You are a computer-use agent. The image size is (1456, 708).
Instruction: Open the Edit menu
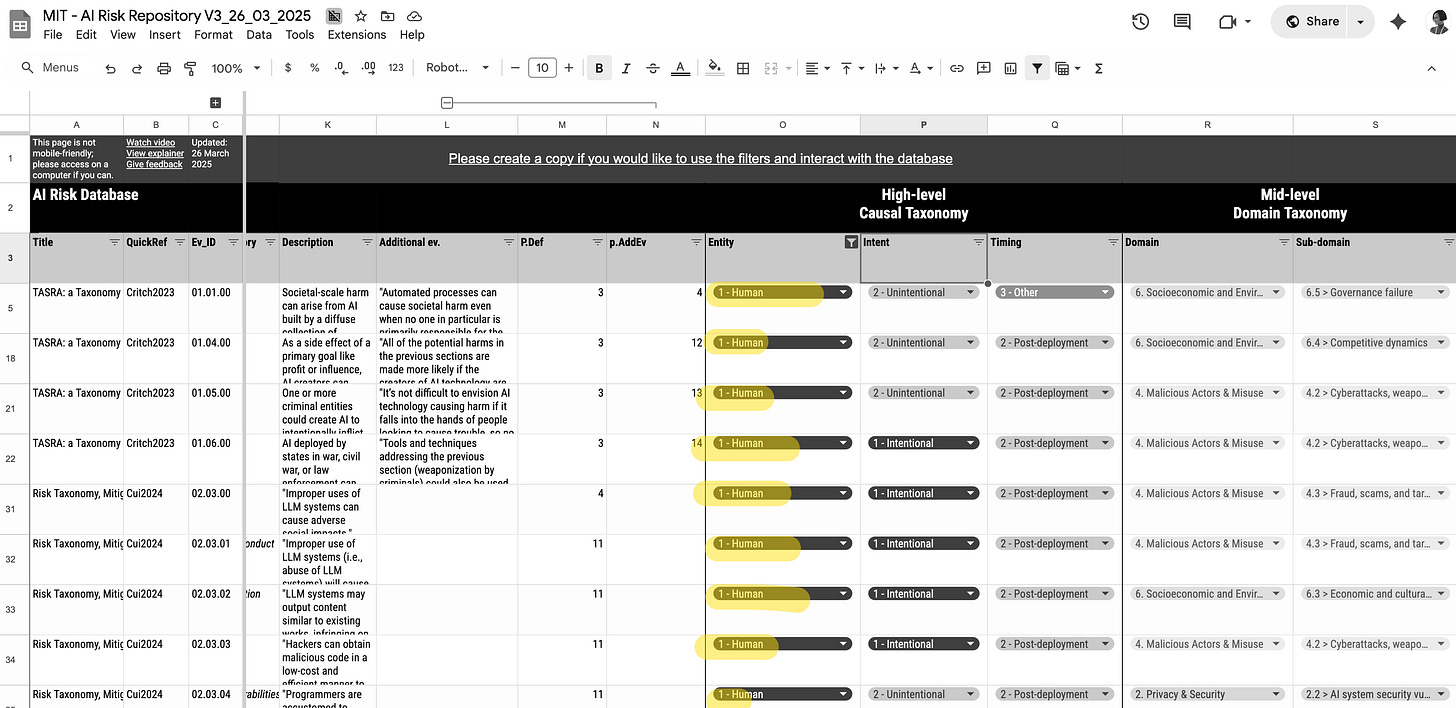[86, 34]
